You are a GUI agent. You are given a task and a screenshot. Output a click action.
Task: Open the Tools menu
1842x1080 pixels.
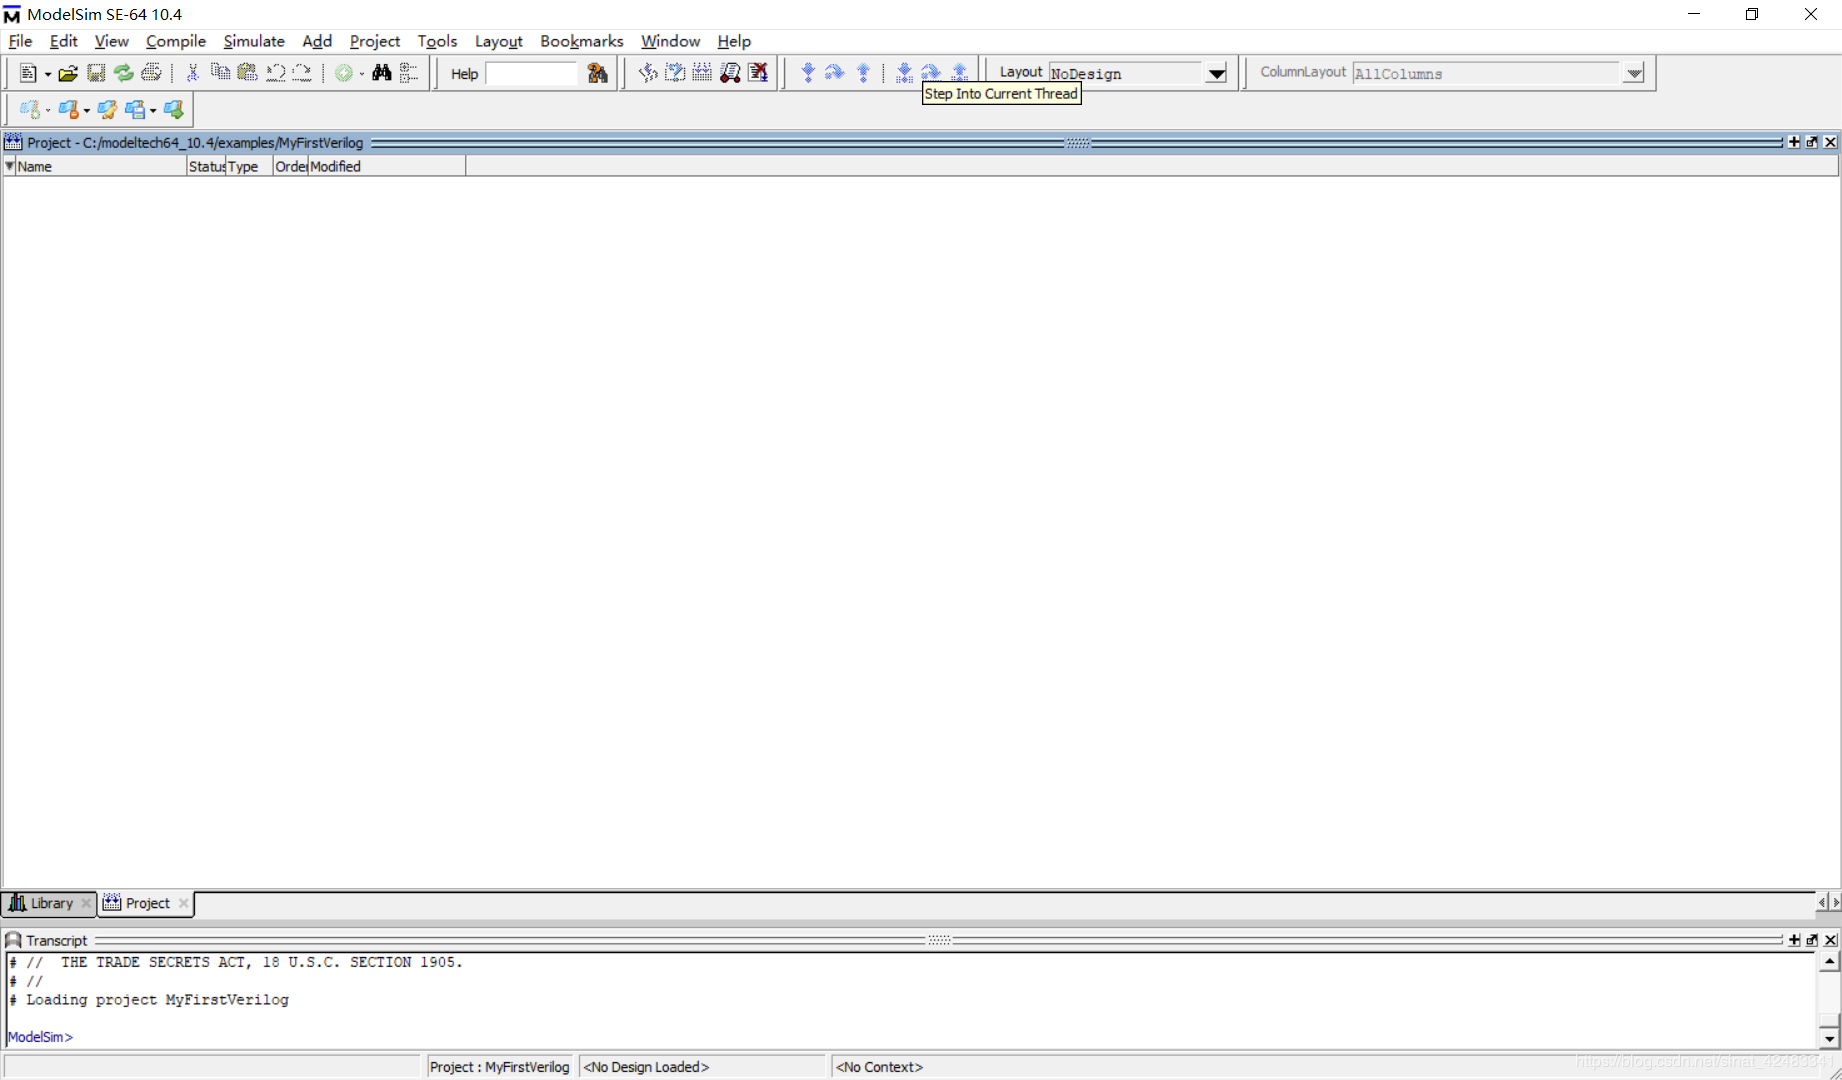[437, 41]
